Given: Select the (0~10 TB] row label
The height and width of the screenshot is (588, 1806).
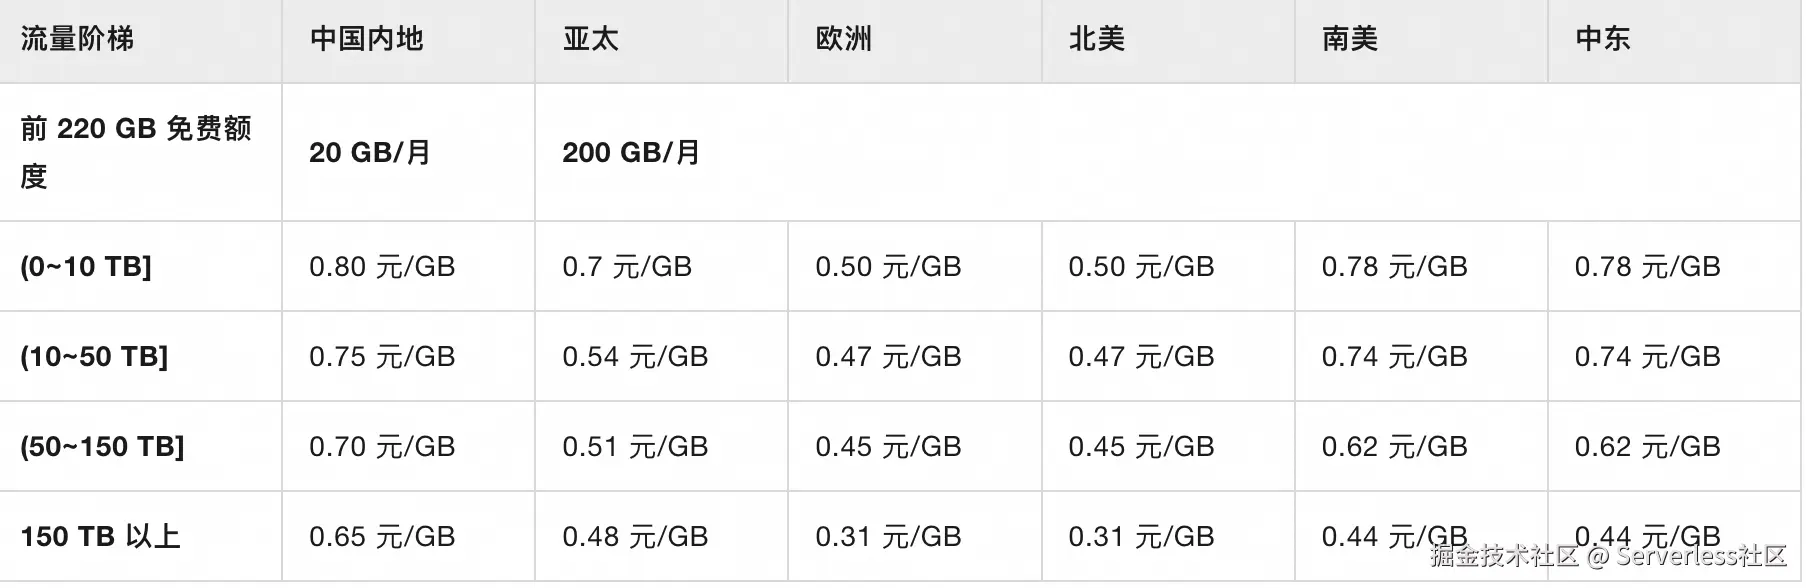Looking at the screenshot, I should (x=86, y=267).
